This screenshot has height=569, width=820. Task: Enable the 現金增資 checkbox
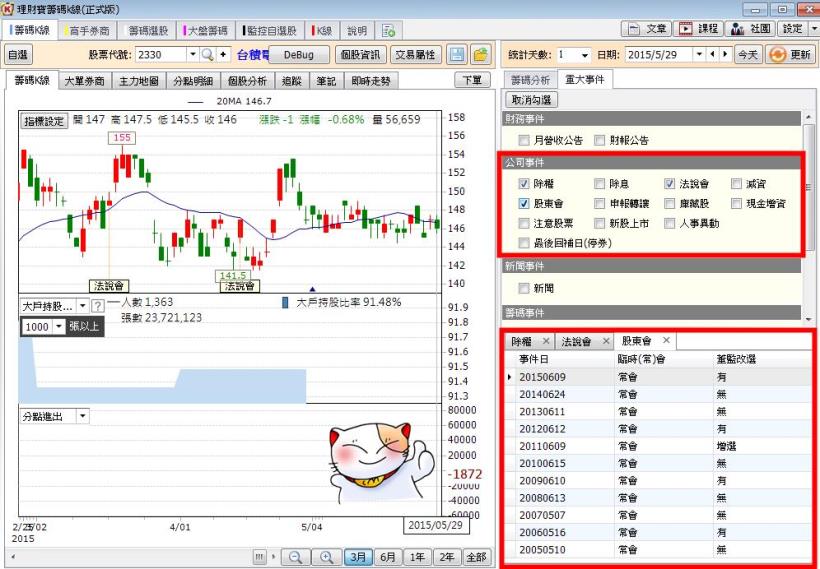coord(736,203)
